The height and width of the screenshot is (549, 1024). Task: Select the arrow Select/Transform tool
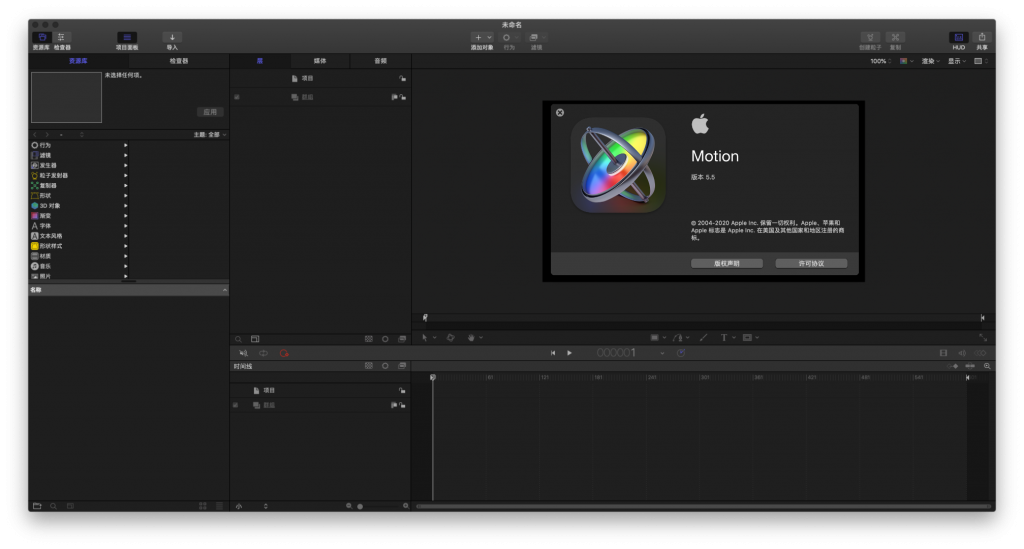tap(424, 337)
